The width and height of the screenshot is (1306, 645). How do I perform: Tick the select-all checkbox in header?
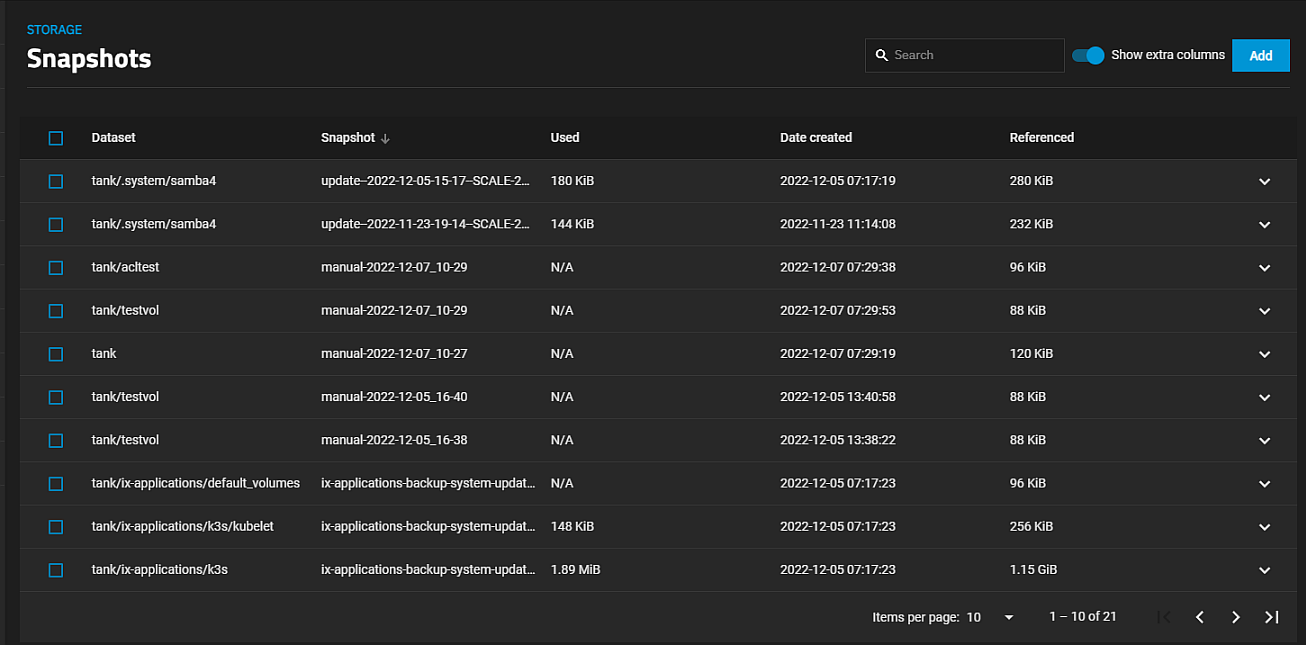(x=56, y=138)
